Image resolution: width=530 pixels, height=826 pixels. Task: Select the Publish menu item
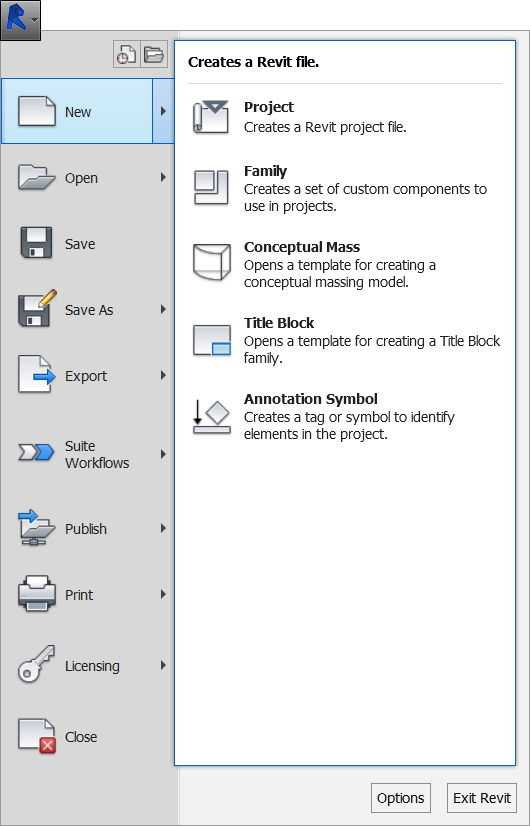tap(87, 528)
